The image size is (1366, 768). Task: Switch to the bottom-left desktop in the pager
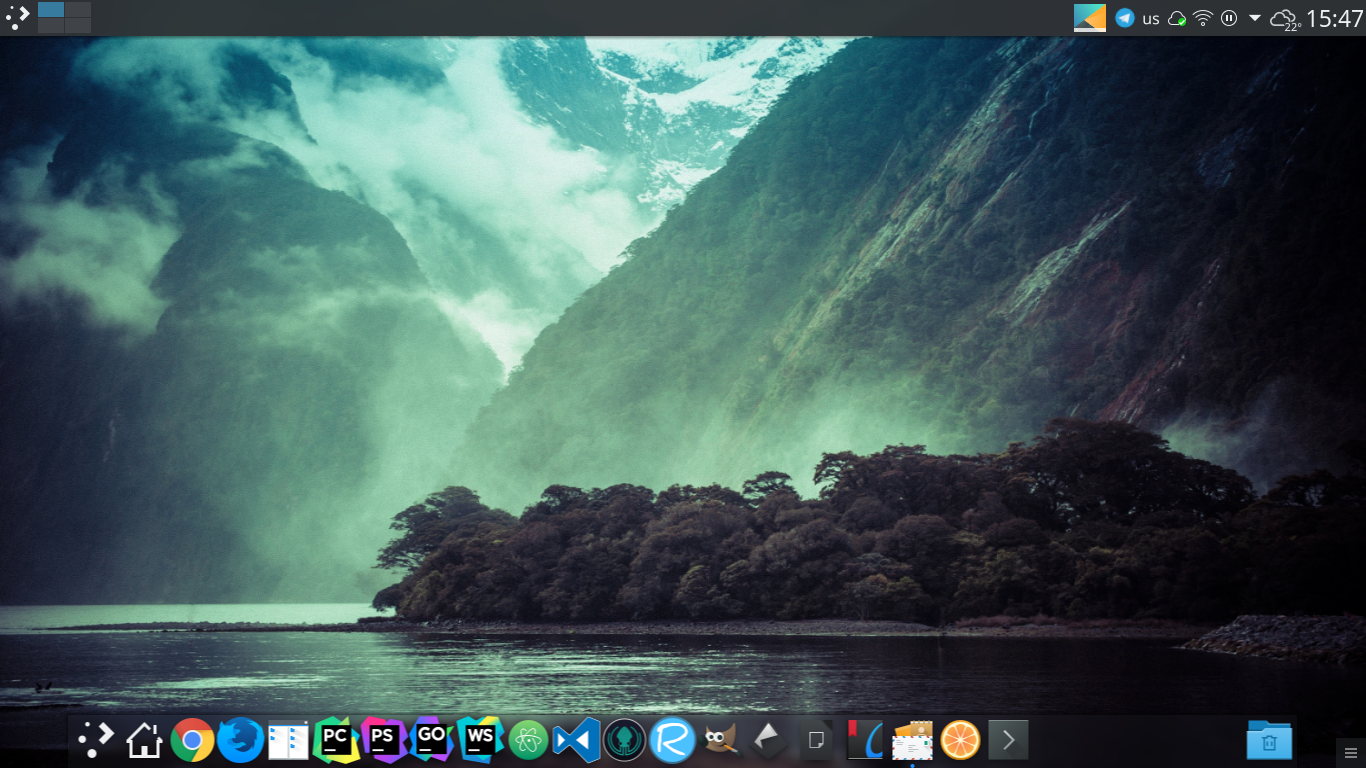51,25
